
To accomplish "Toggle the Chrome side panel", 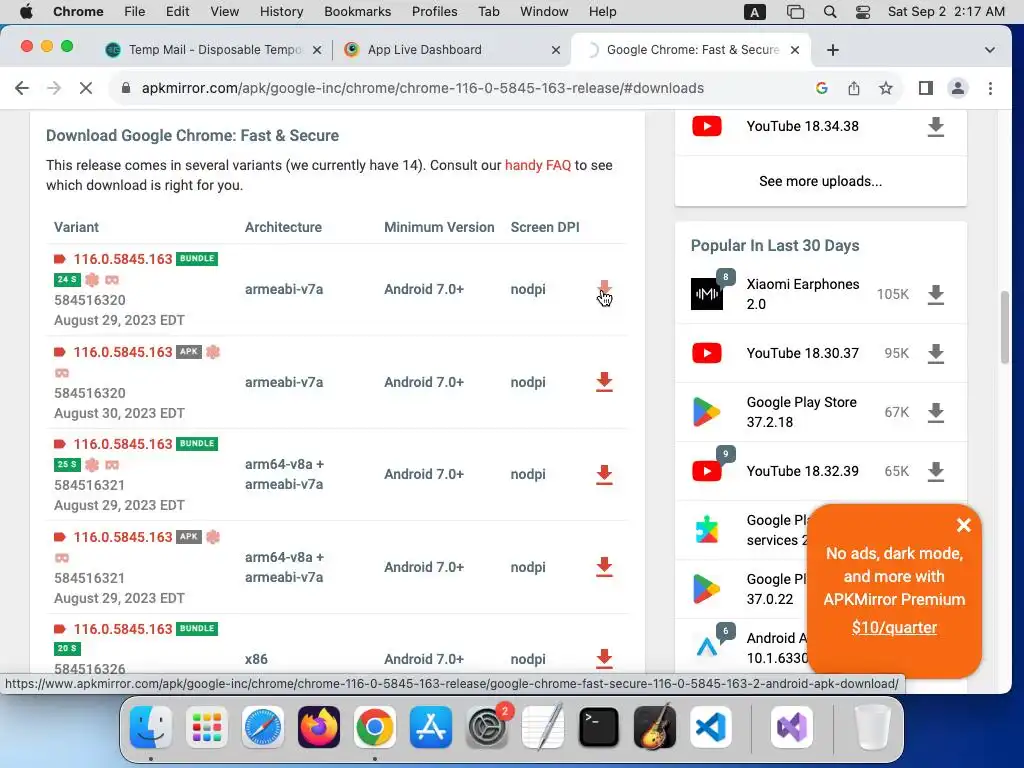I will click(925, 88).
